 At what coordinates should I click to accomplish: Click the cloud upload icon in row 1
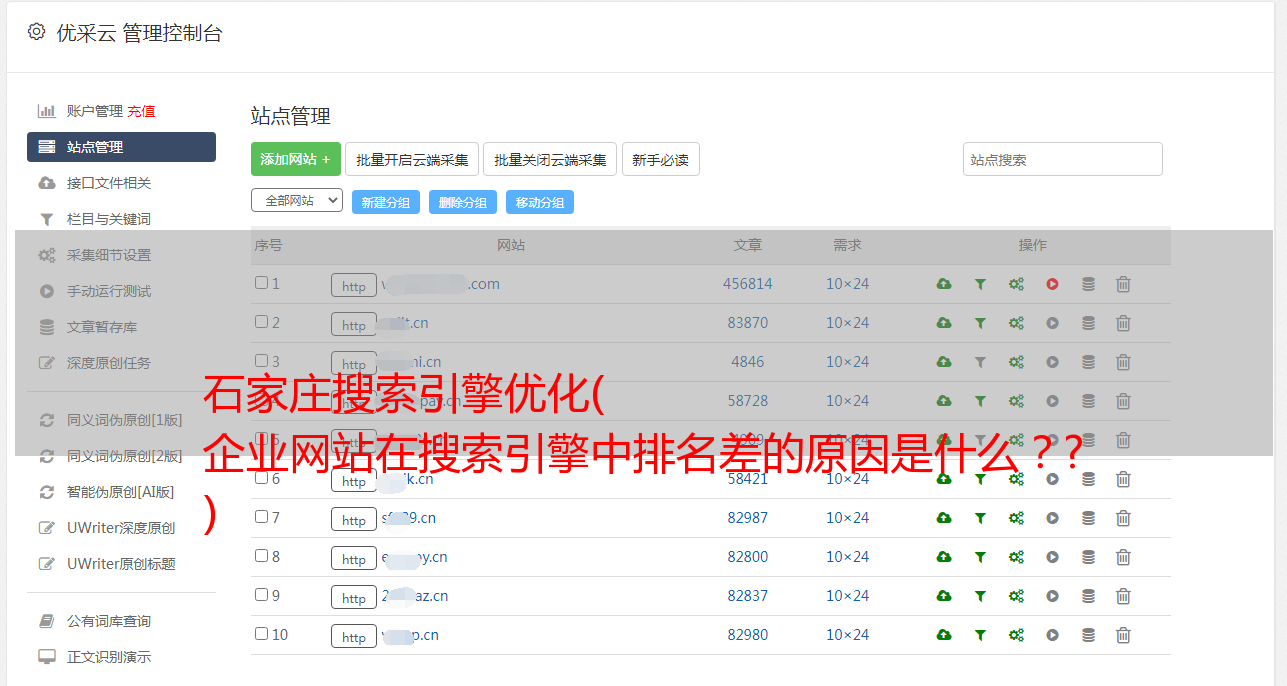(x=944, y=284)
